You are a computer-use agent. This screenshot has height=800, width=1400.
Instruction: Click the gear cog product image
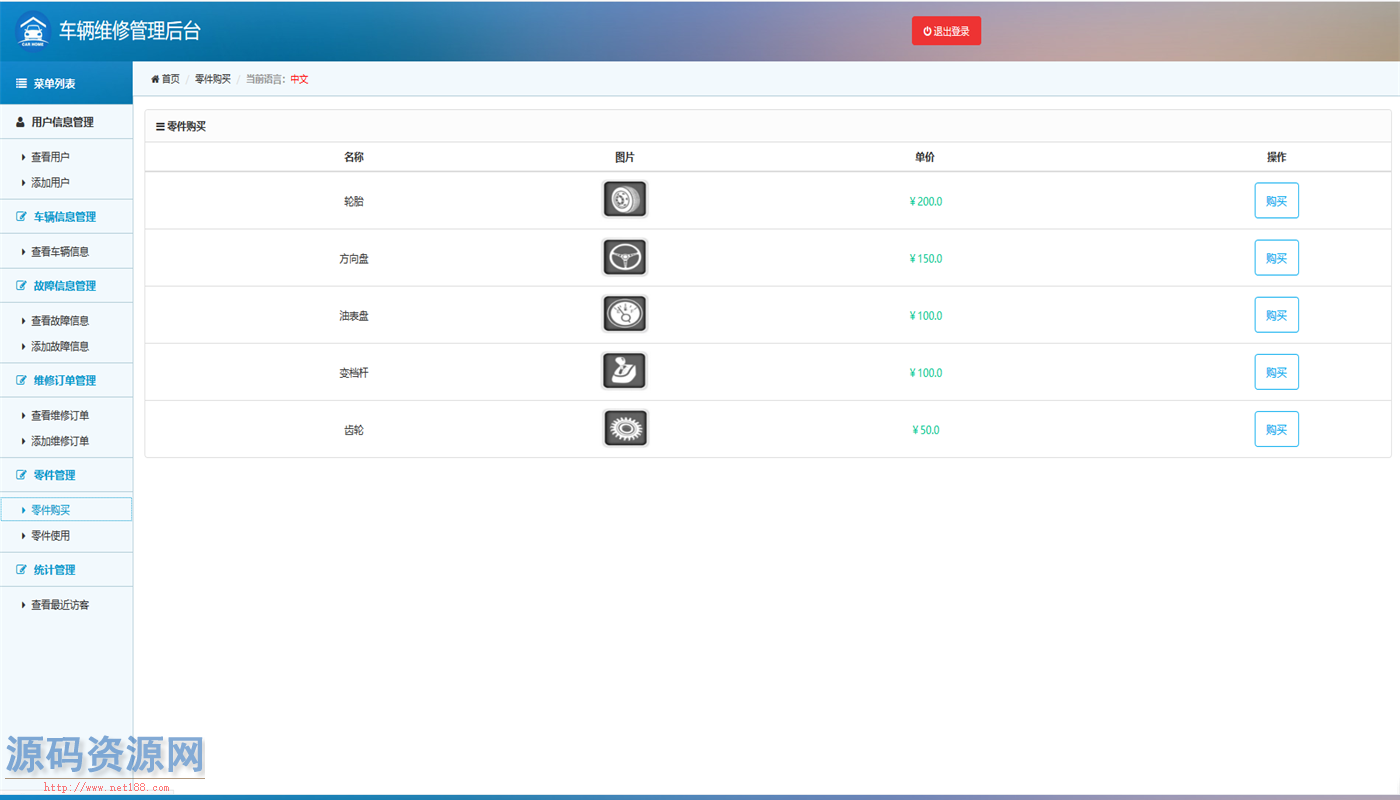(x=625, y=429)
